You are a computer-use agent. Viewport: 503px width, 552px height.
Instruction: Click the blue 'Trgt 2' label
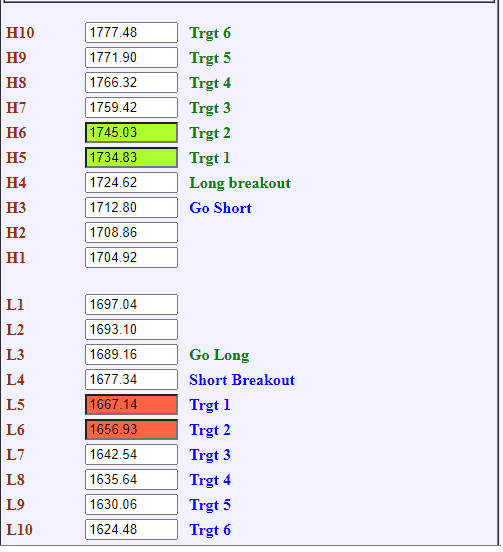click(x=210, y=430)
